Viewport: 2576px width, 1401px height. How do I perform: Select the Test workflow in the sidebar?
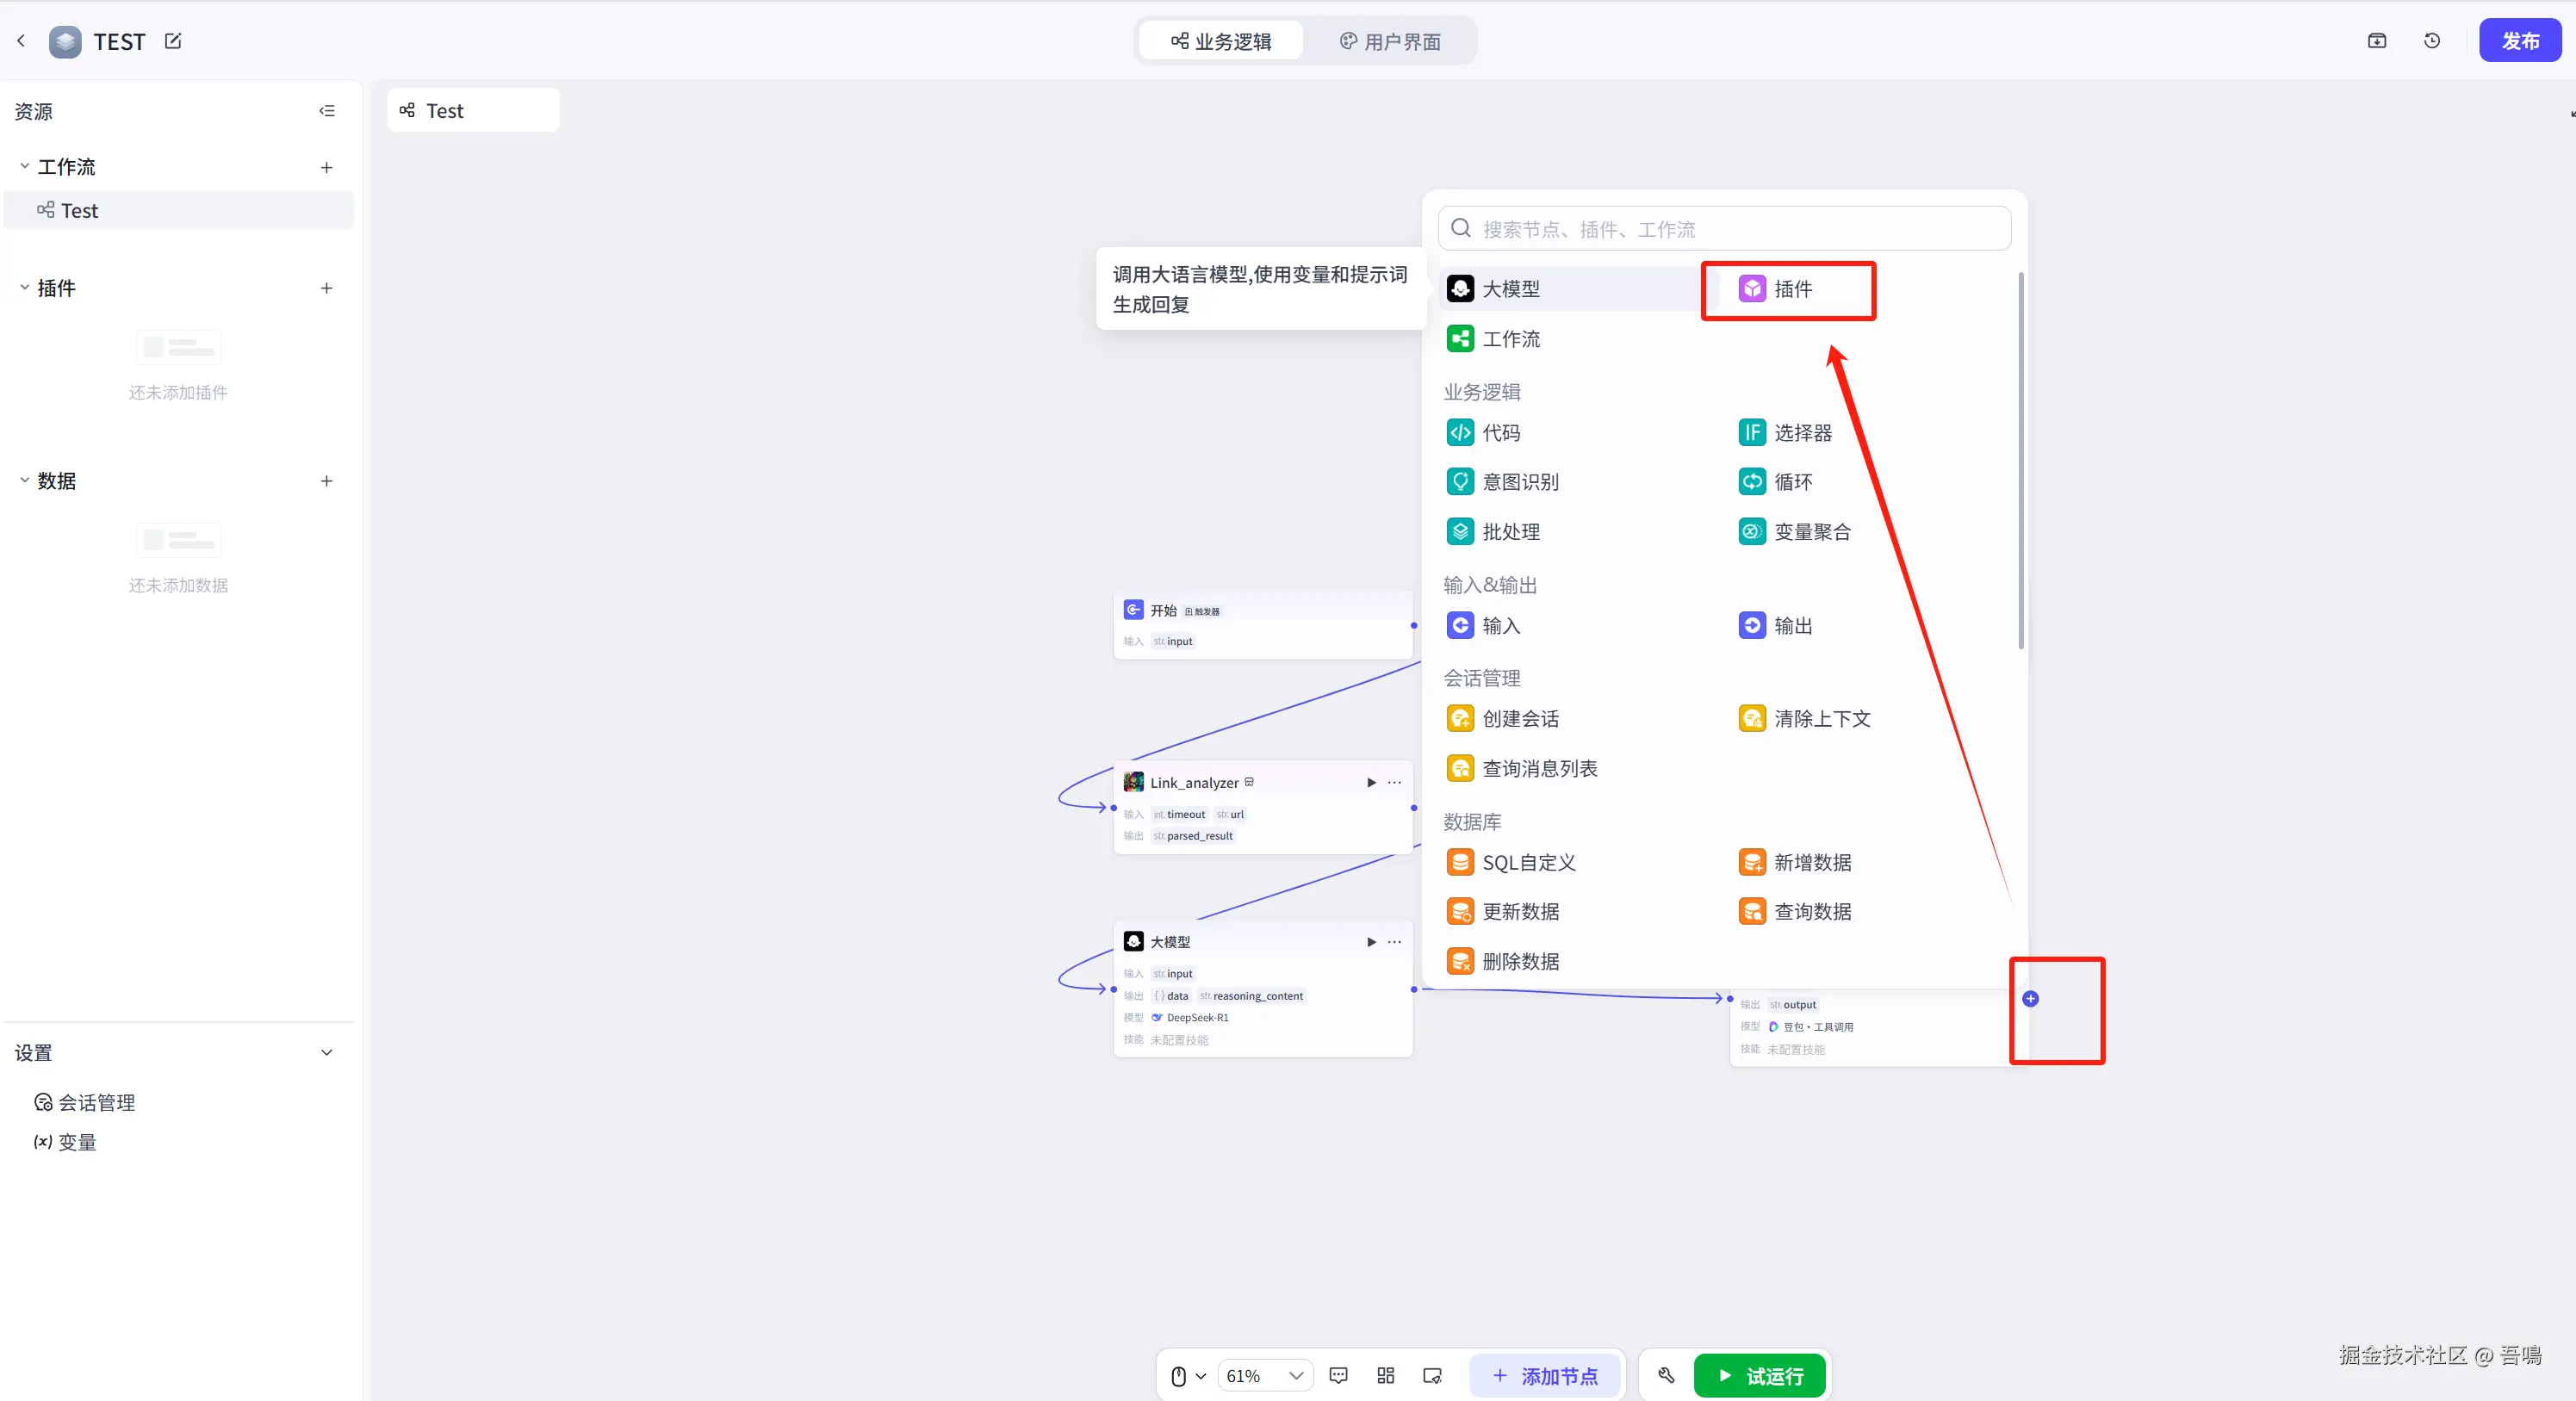tap(80, 211)
